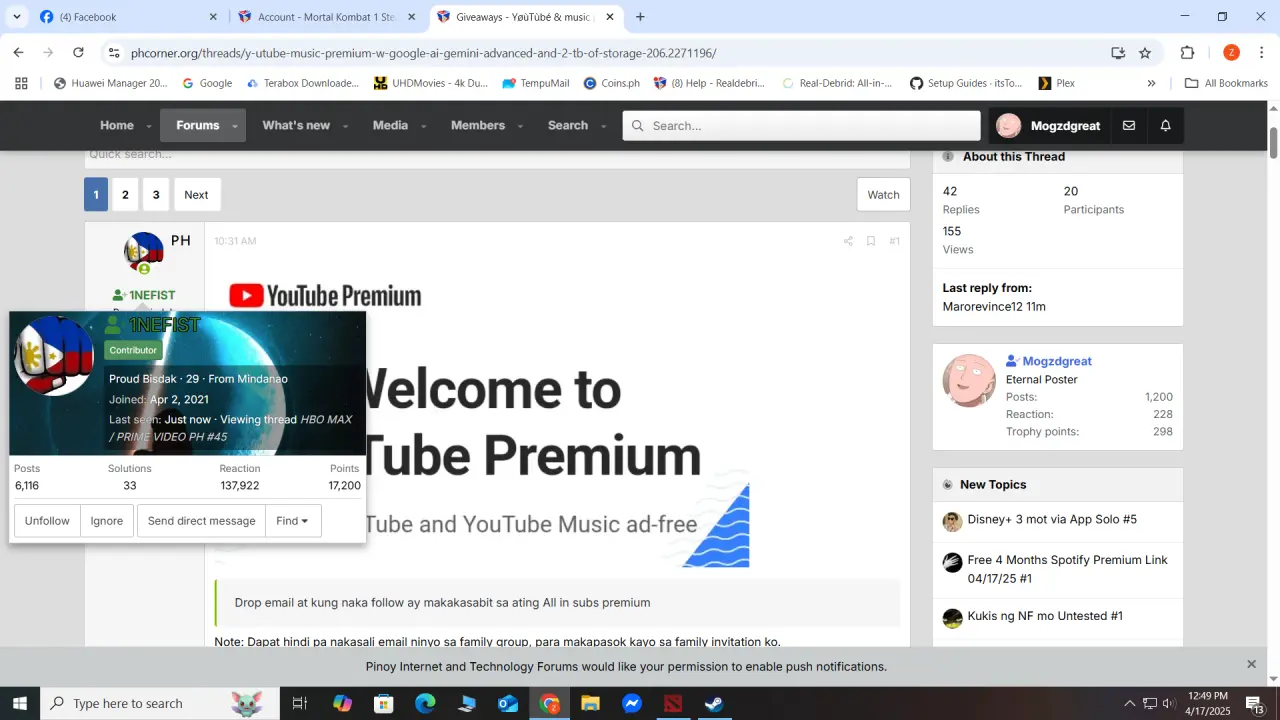The width and height of the screenshot is (1280, 720).
Task: Open the Find dropdown in profile card
Action: click(x=293, y=521)
